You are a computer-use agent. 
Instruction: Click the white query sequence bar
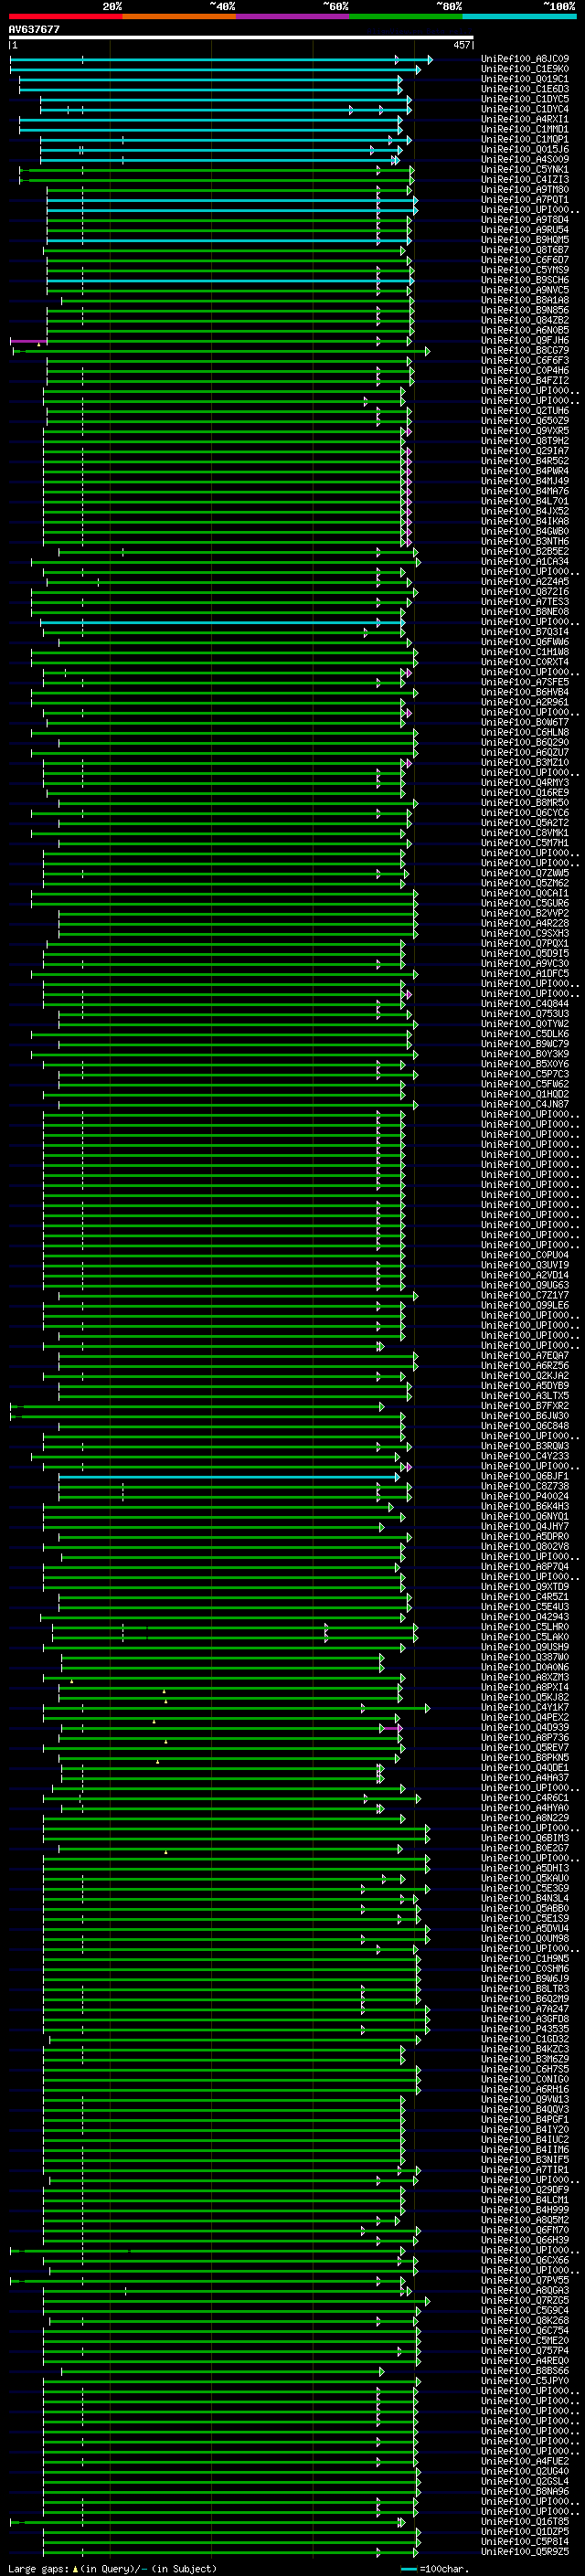[241, 38]
